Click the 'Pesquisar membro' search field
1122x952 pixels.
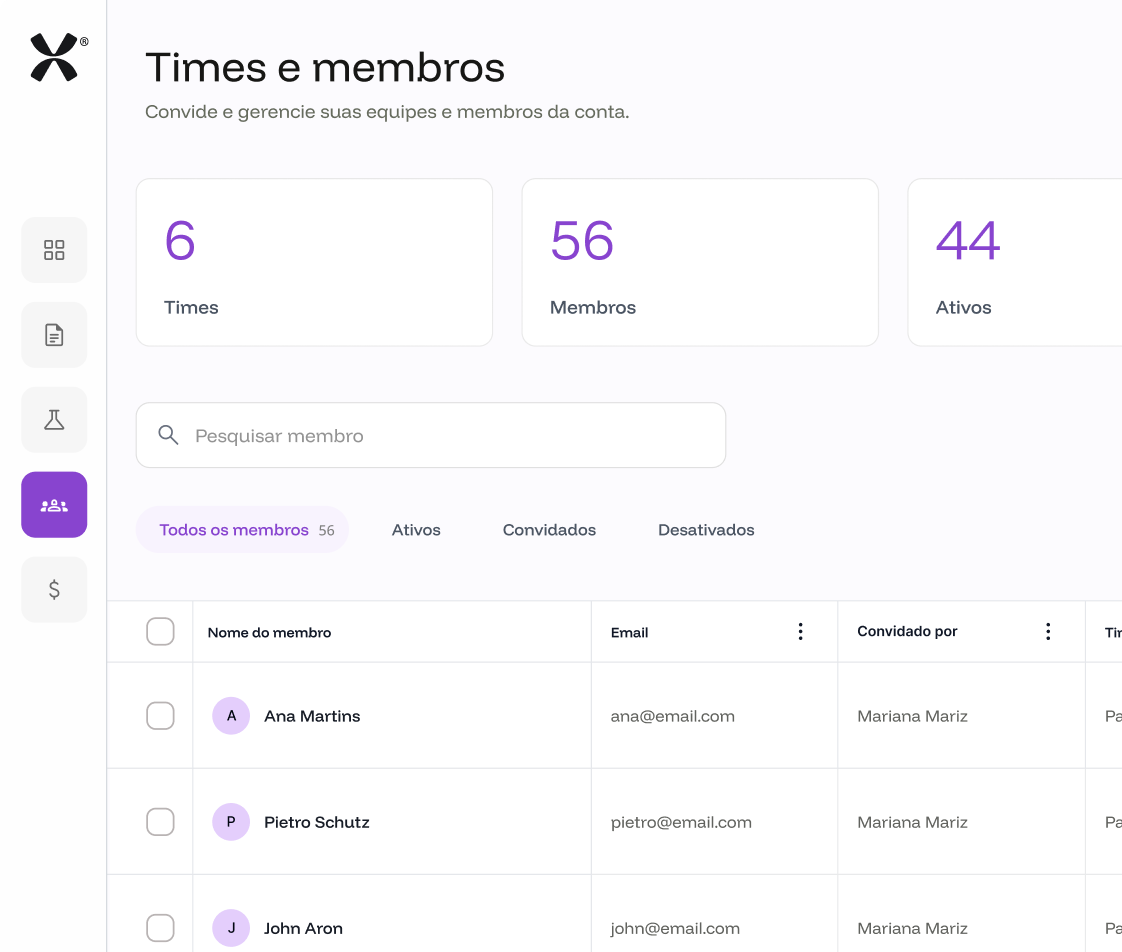pos(450,435)
